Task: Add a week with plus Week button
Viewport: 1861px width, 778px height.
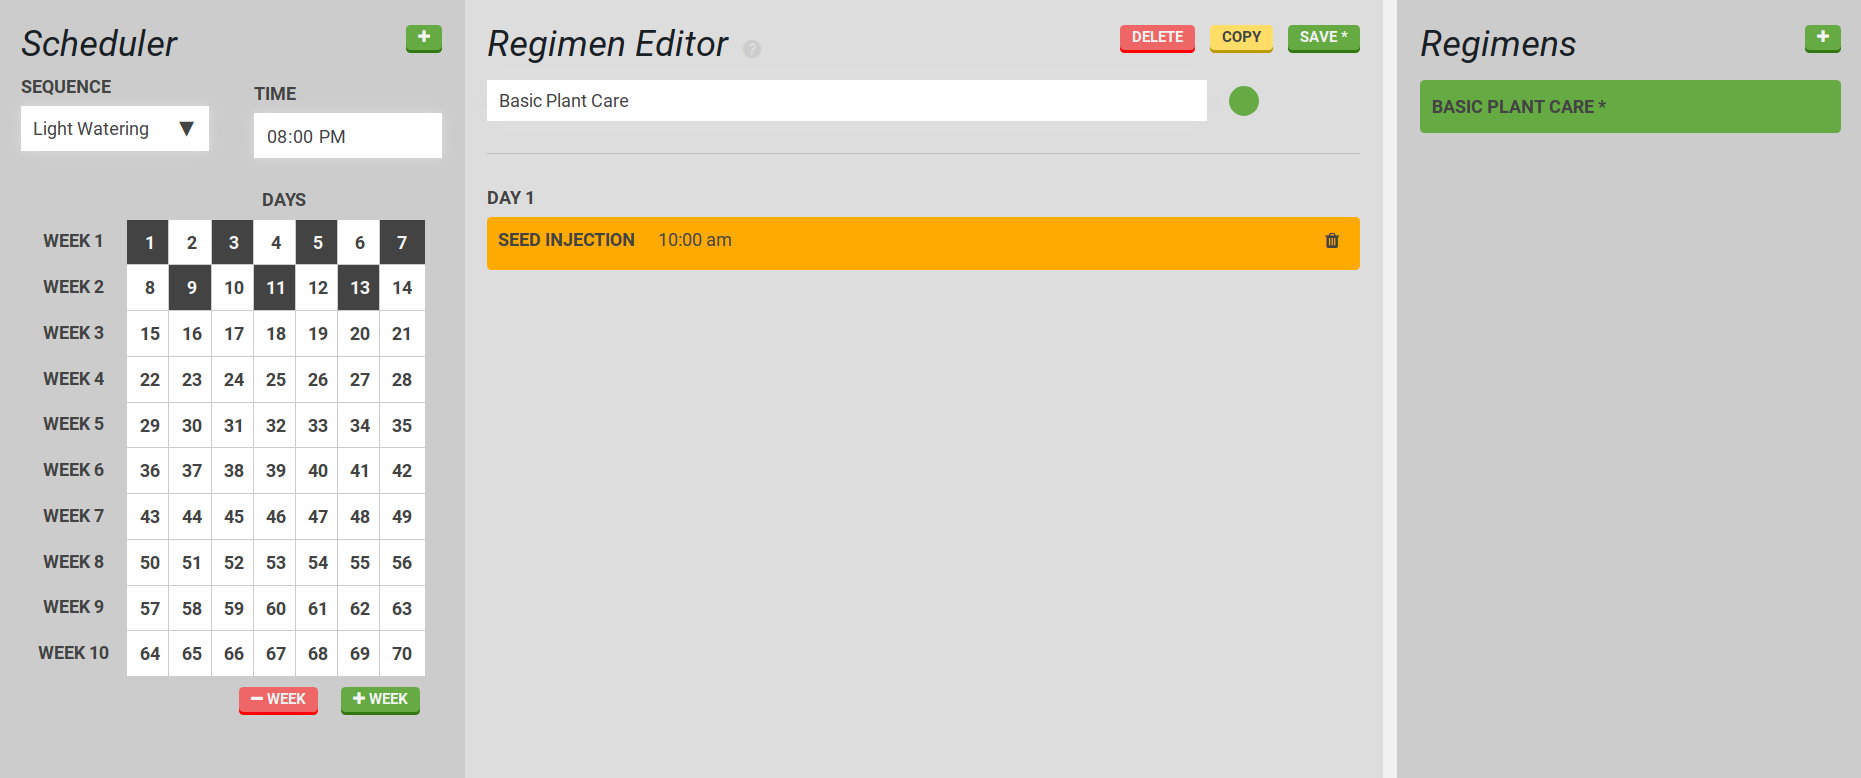Action: pyautogui.click(x=380, y=700)
